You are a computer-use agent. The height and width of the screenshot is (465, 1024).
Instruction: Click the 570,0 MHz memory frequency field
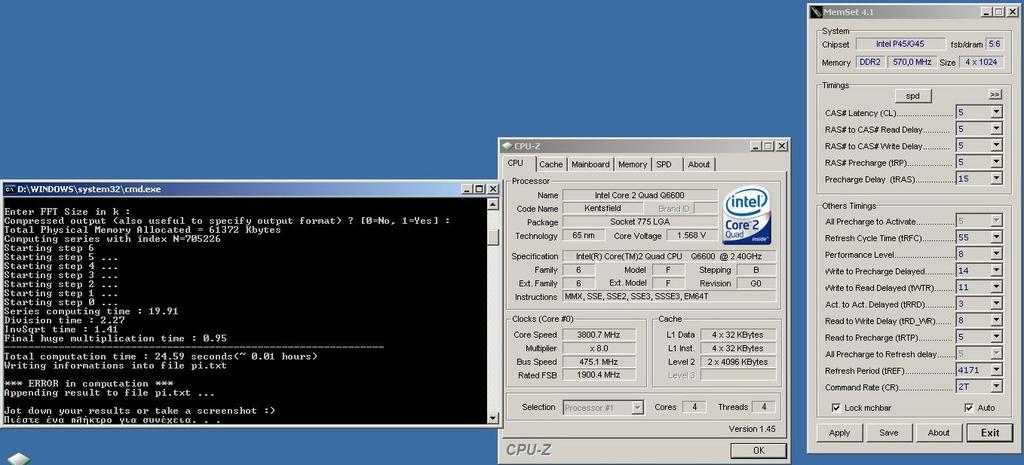914,62
